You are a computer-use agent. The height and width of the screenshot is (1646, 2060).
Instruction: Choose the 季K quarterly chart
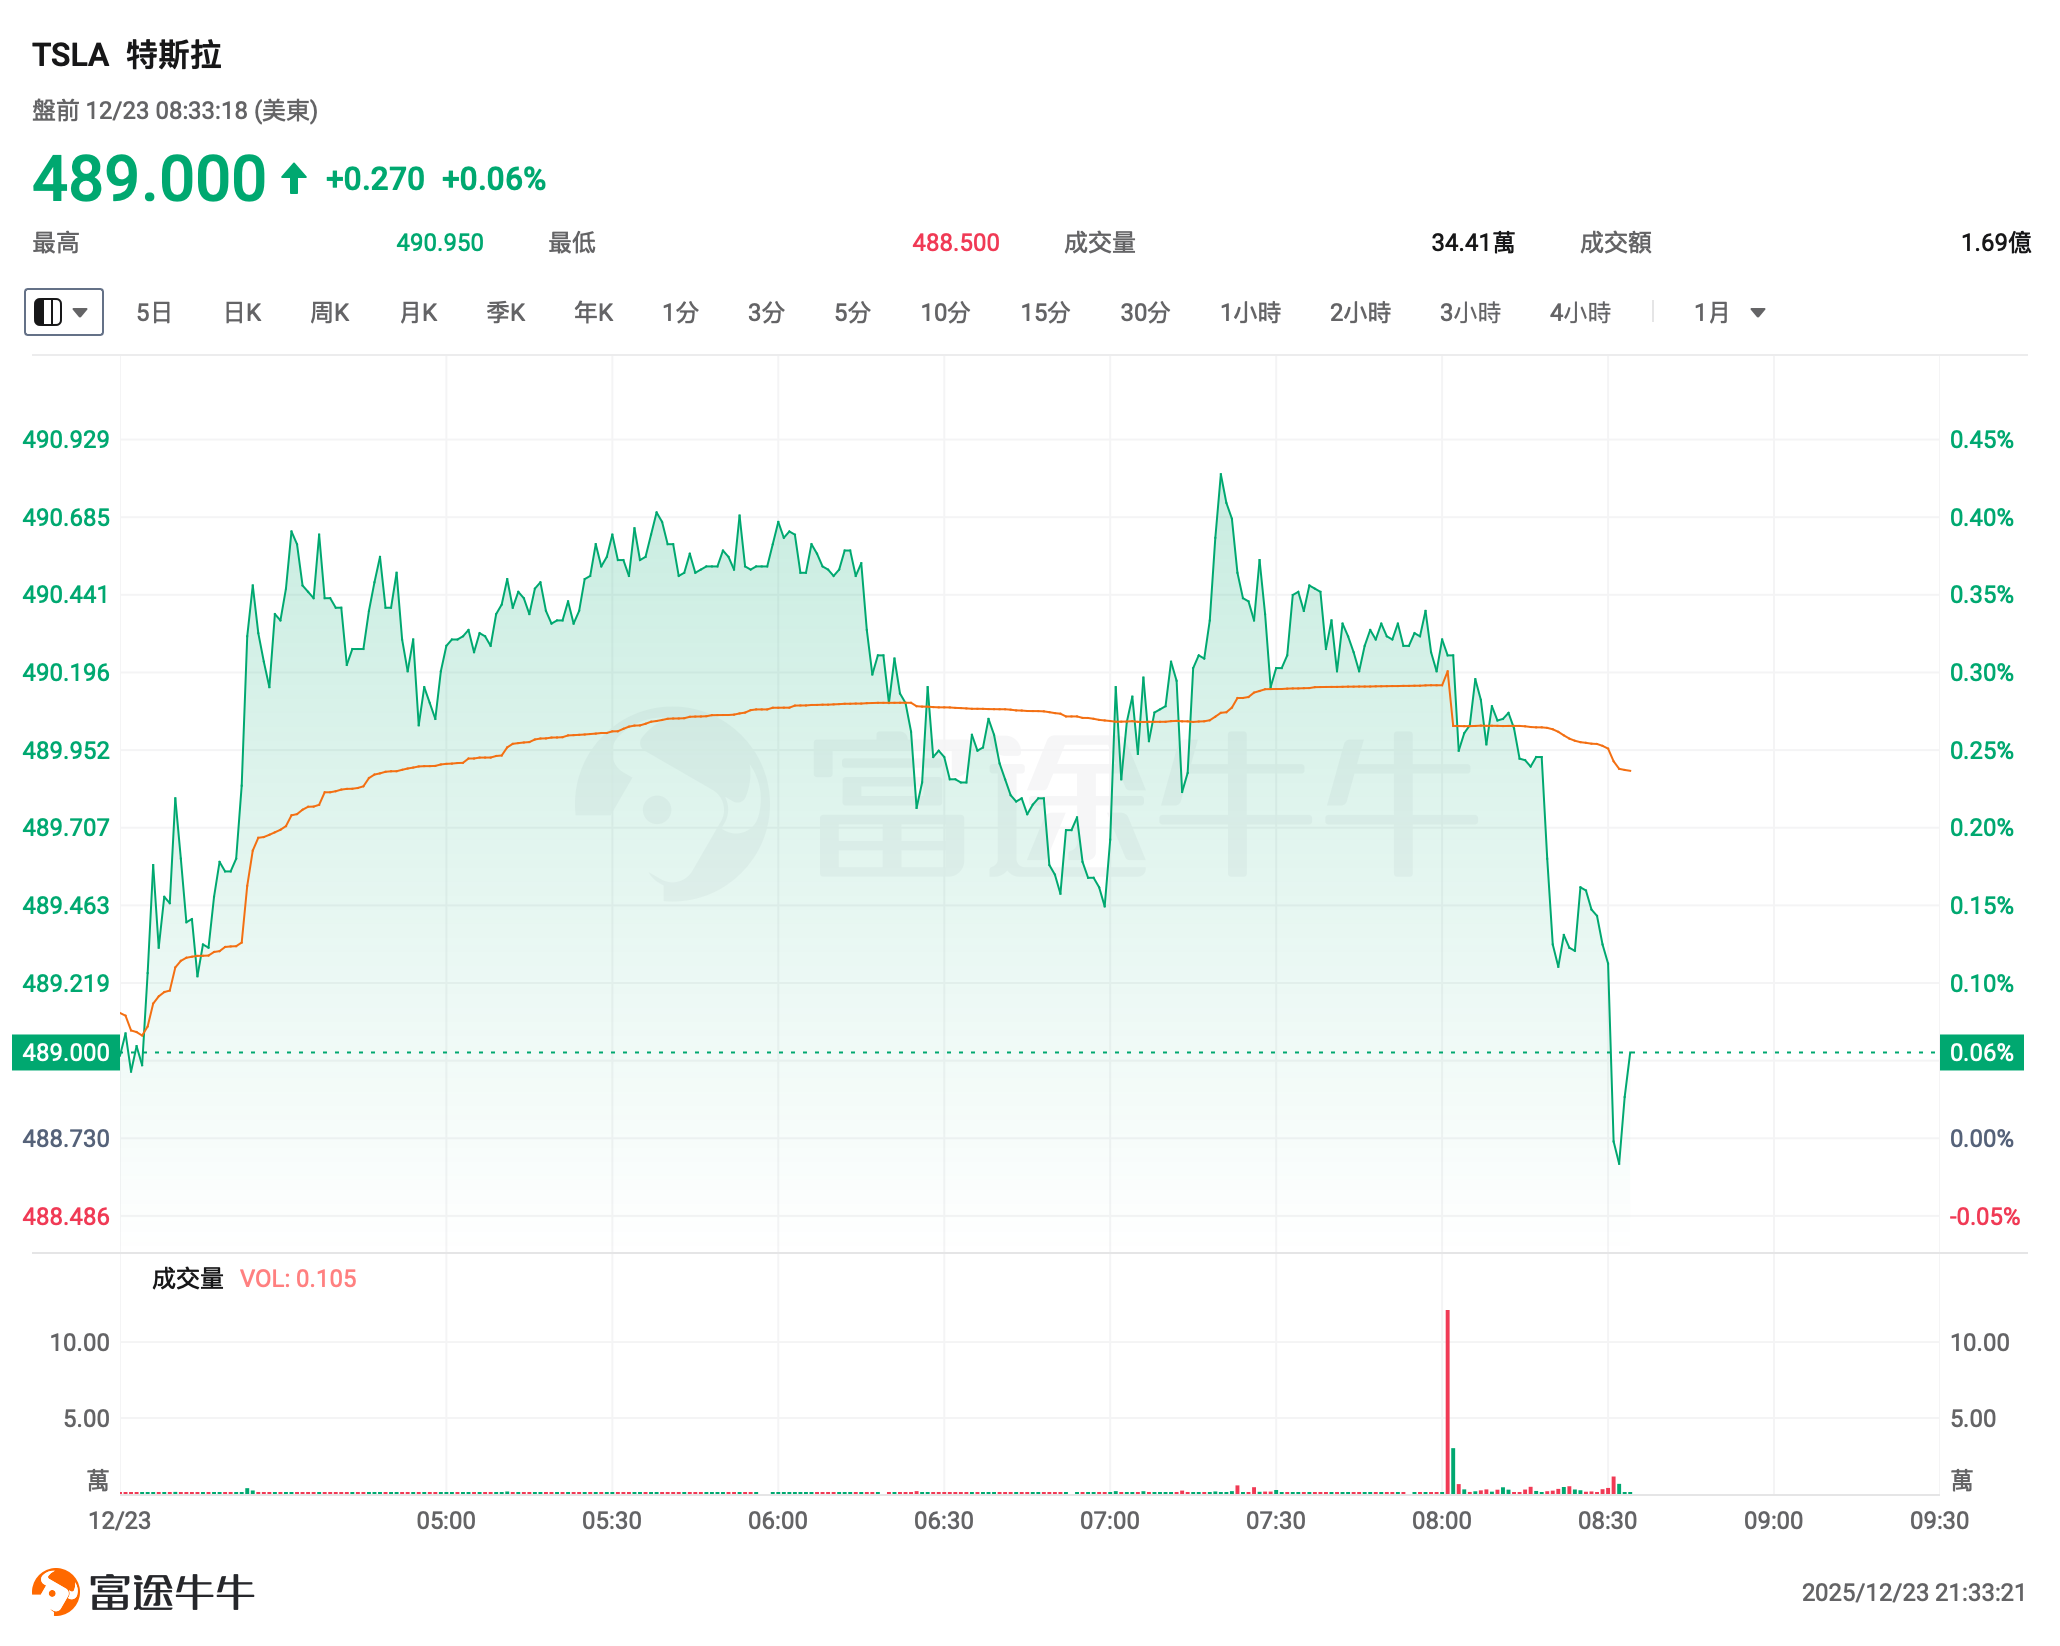tap(505, 313)
